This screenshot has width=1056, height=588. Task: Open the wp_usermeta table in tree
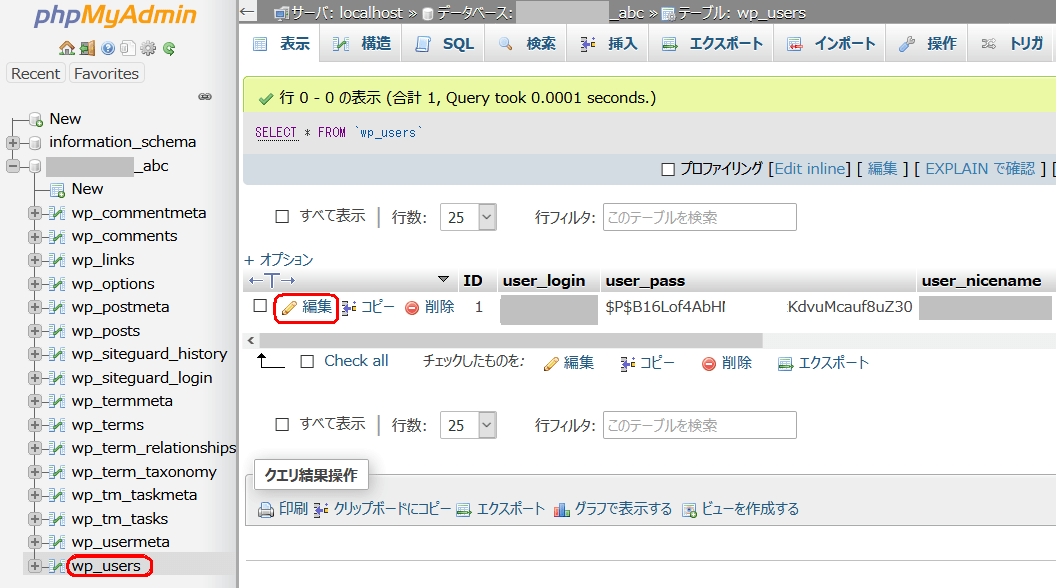[x=121, y=542]
